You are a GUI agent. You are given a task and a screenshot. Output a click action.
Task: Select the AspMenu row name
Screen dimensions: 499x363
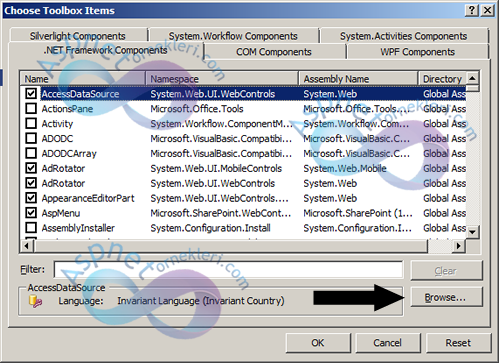(61, 213)
